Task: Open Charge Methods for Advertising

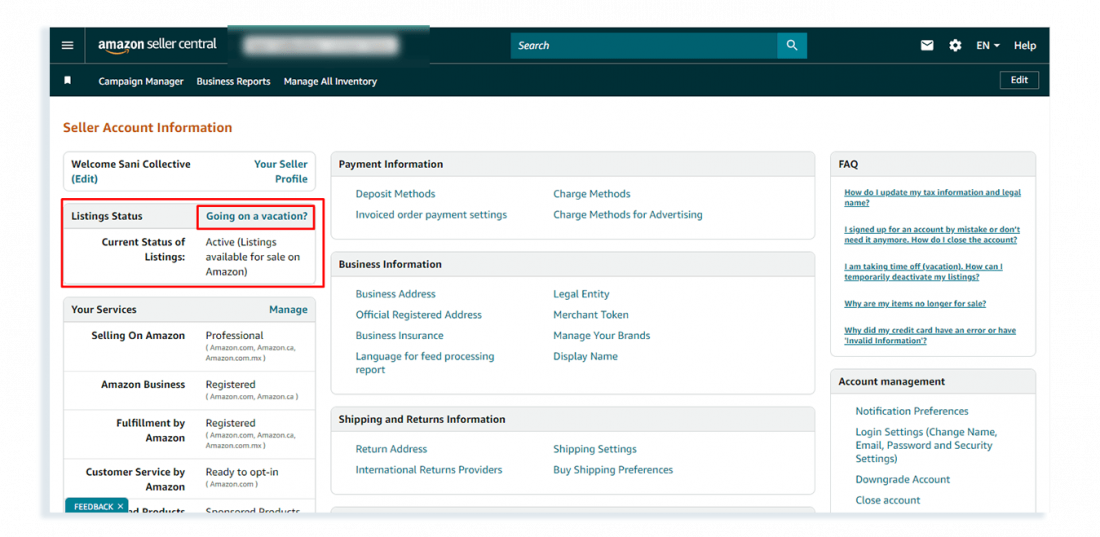Action: [627, 215]
